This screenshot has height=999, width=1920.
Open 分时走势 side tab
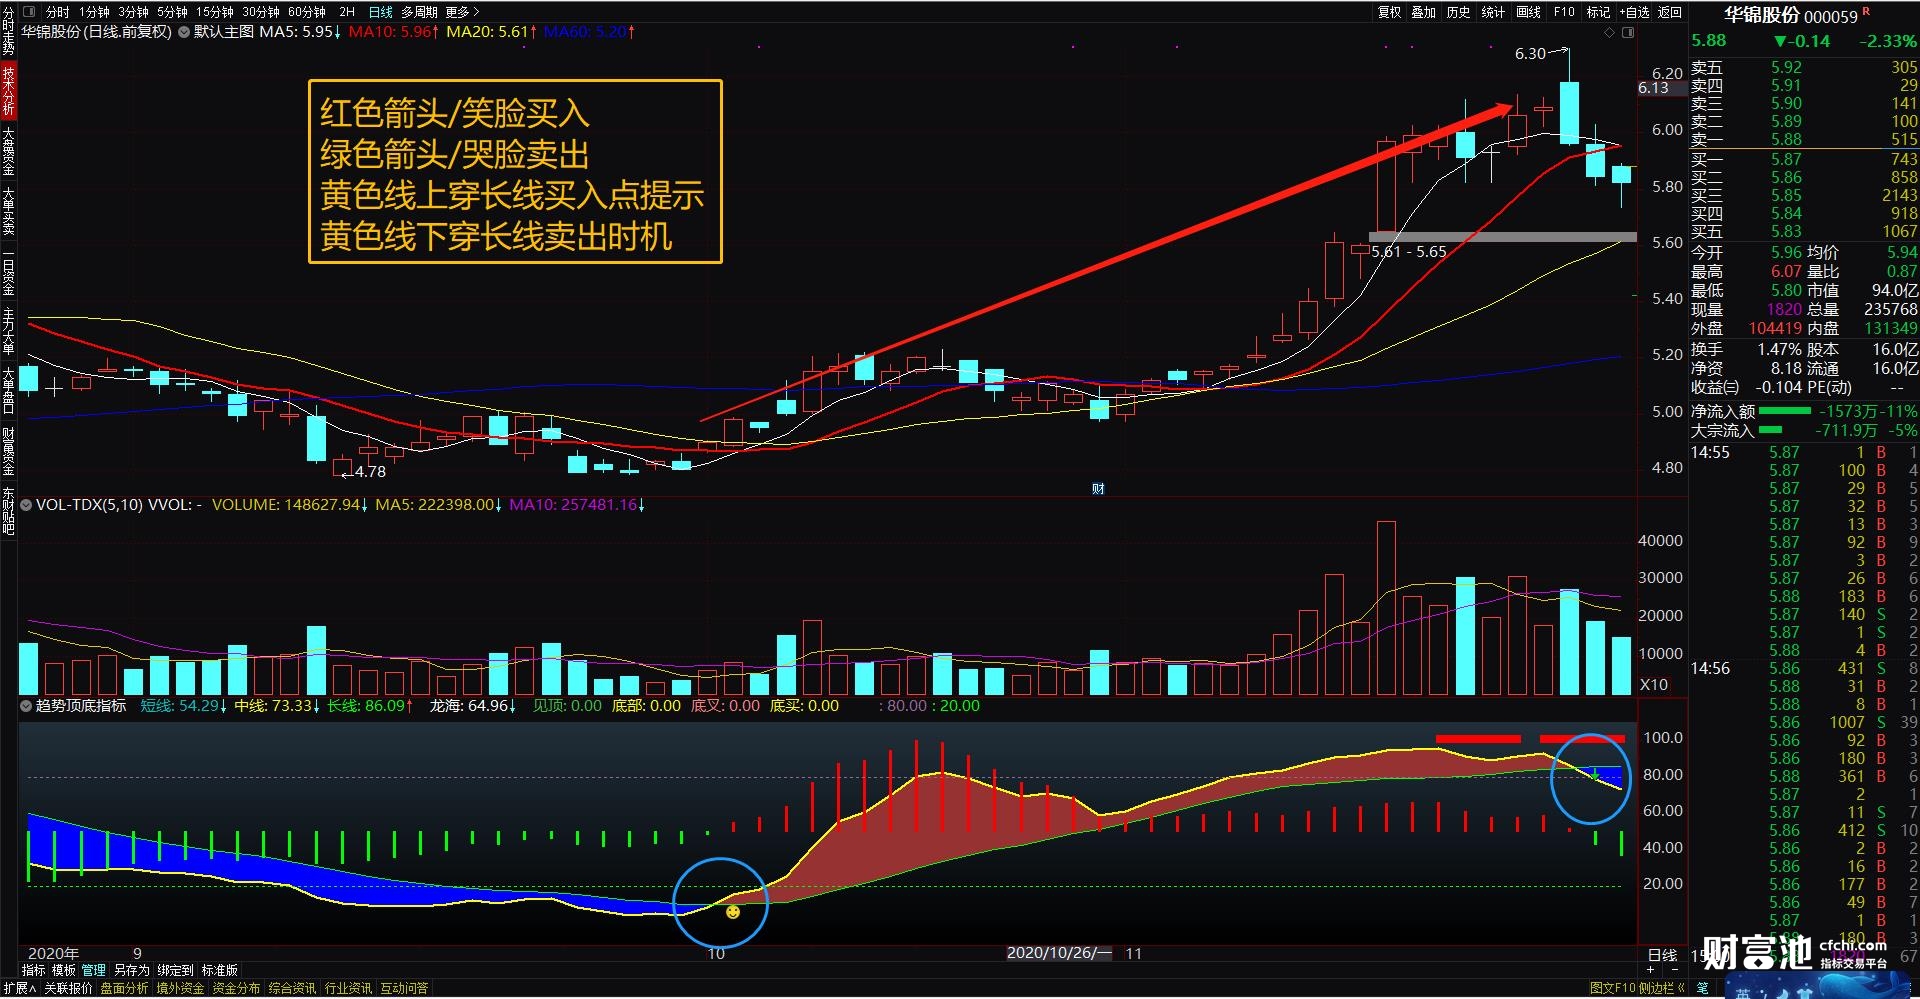click(x=8, y=30)
